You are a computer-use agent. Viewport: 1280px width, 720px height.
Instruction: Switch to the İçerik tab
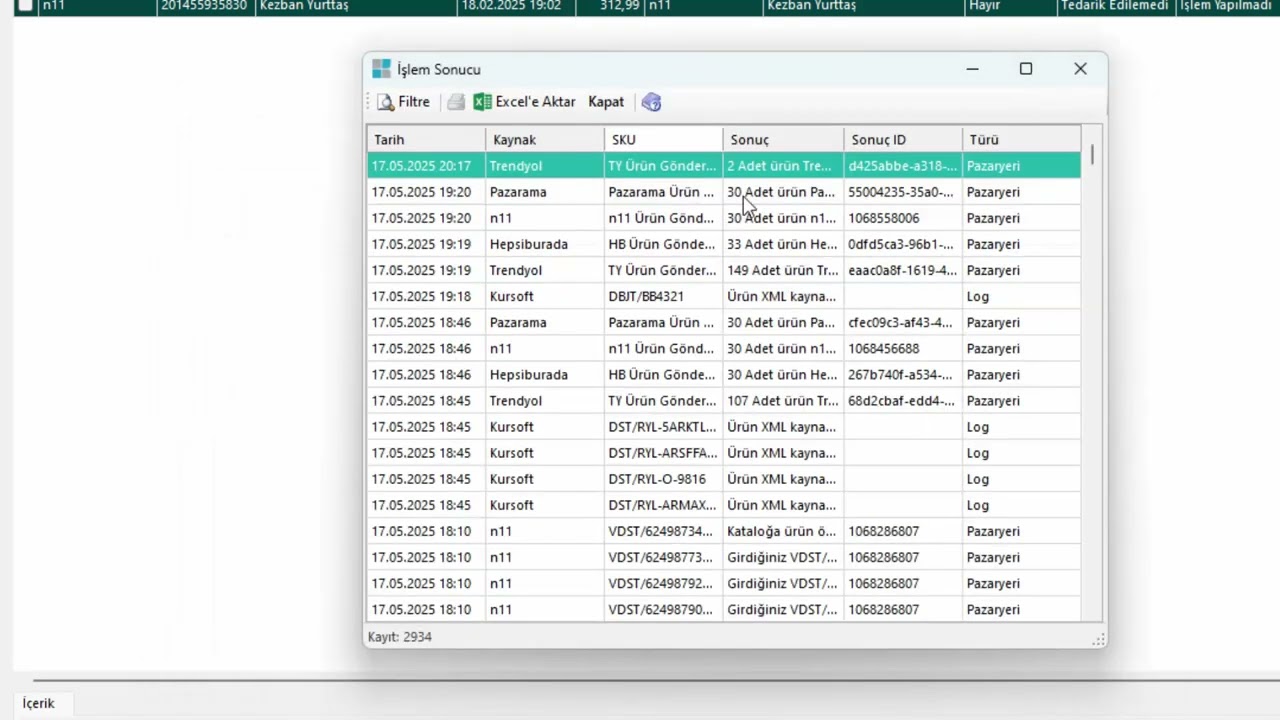[x=39, y=704]
